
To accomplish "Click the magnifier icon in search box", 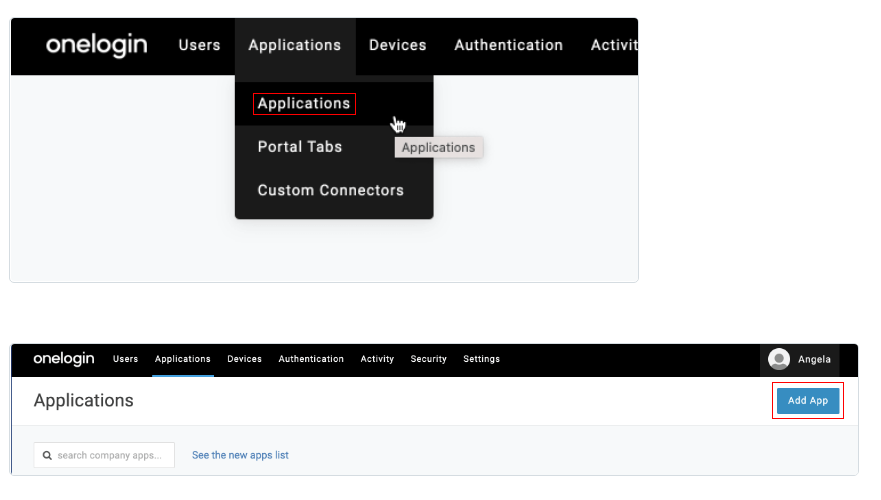I will pos(47,455).
